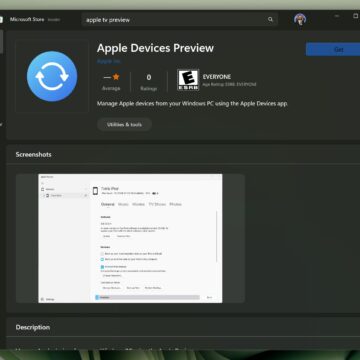
Task: Click the Apple Devices Preview app icon
Action: (x=52, y=76)
